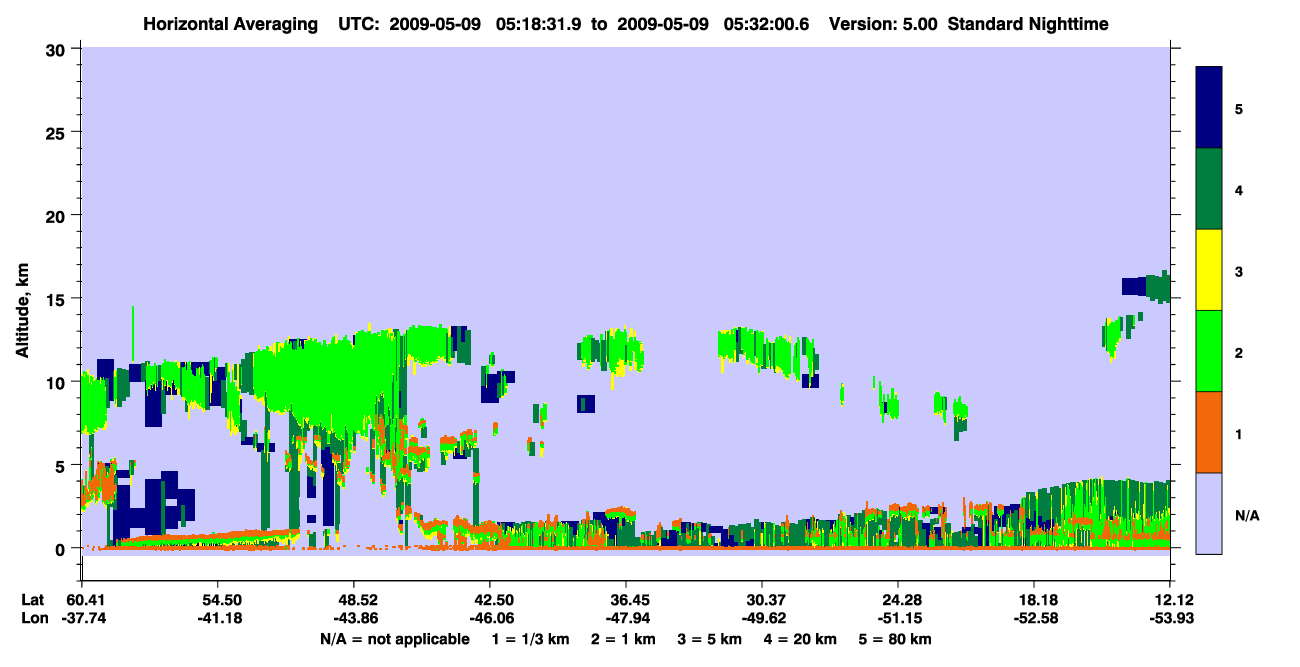Click longitude value -49.62
The width and height of the screenshot is (1300, 667).
tap(762, 619)
